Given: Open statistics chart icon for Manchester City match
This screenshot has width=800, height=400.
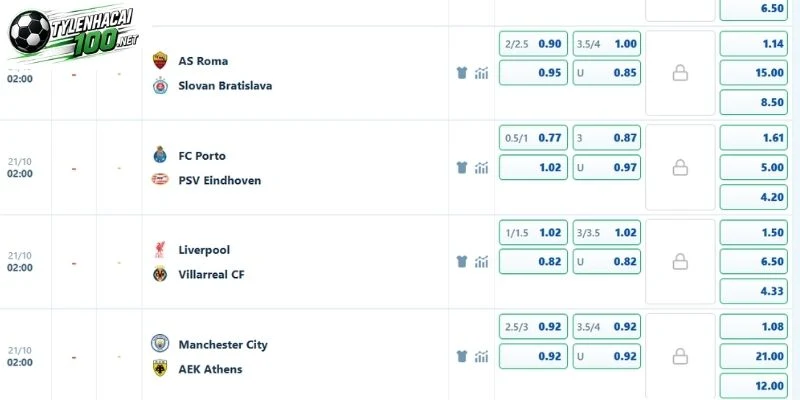Looking at the screenshot, I should click(x=481, y=356).
